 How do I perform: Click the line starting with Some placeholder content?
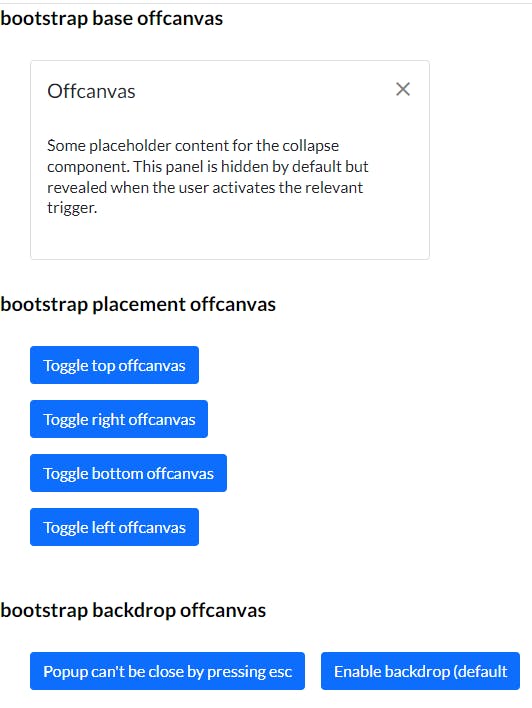pyautogui.click(x=193, y=146)
